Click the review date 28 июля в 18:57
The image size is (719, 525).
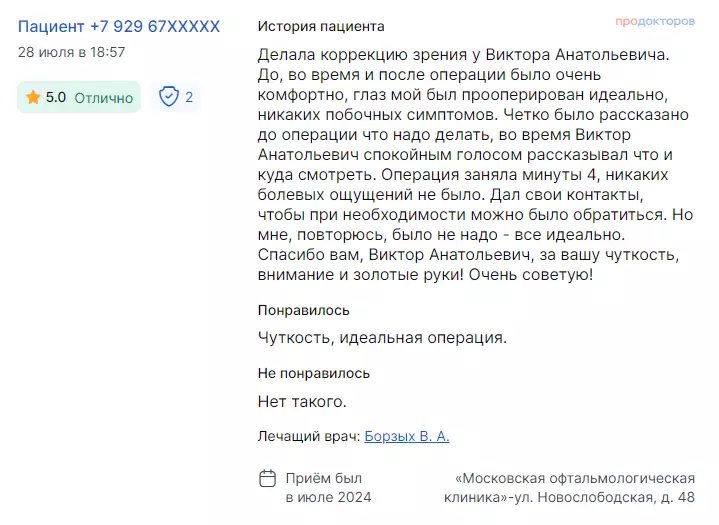72,52
